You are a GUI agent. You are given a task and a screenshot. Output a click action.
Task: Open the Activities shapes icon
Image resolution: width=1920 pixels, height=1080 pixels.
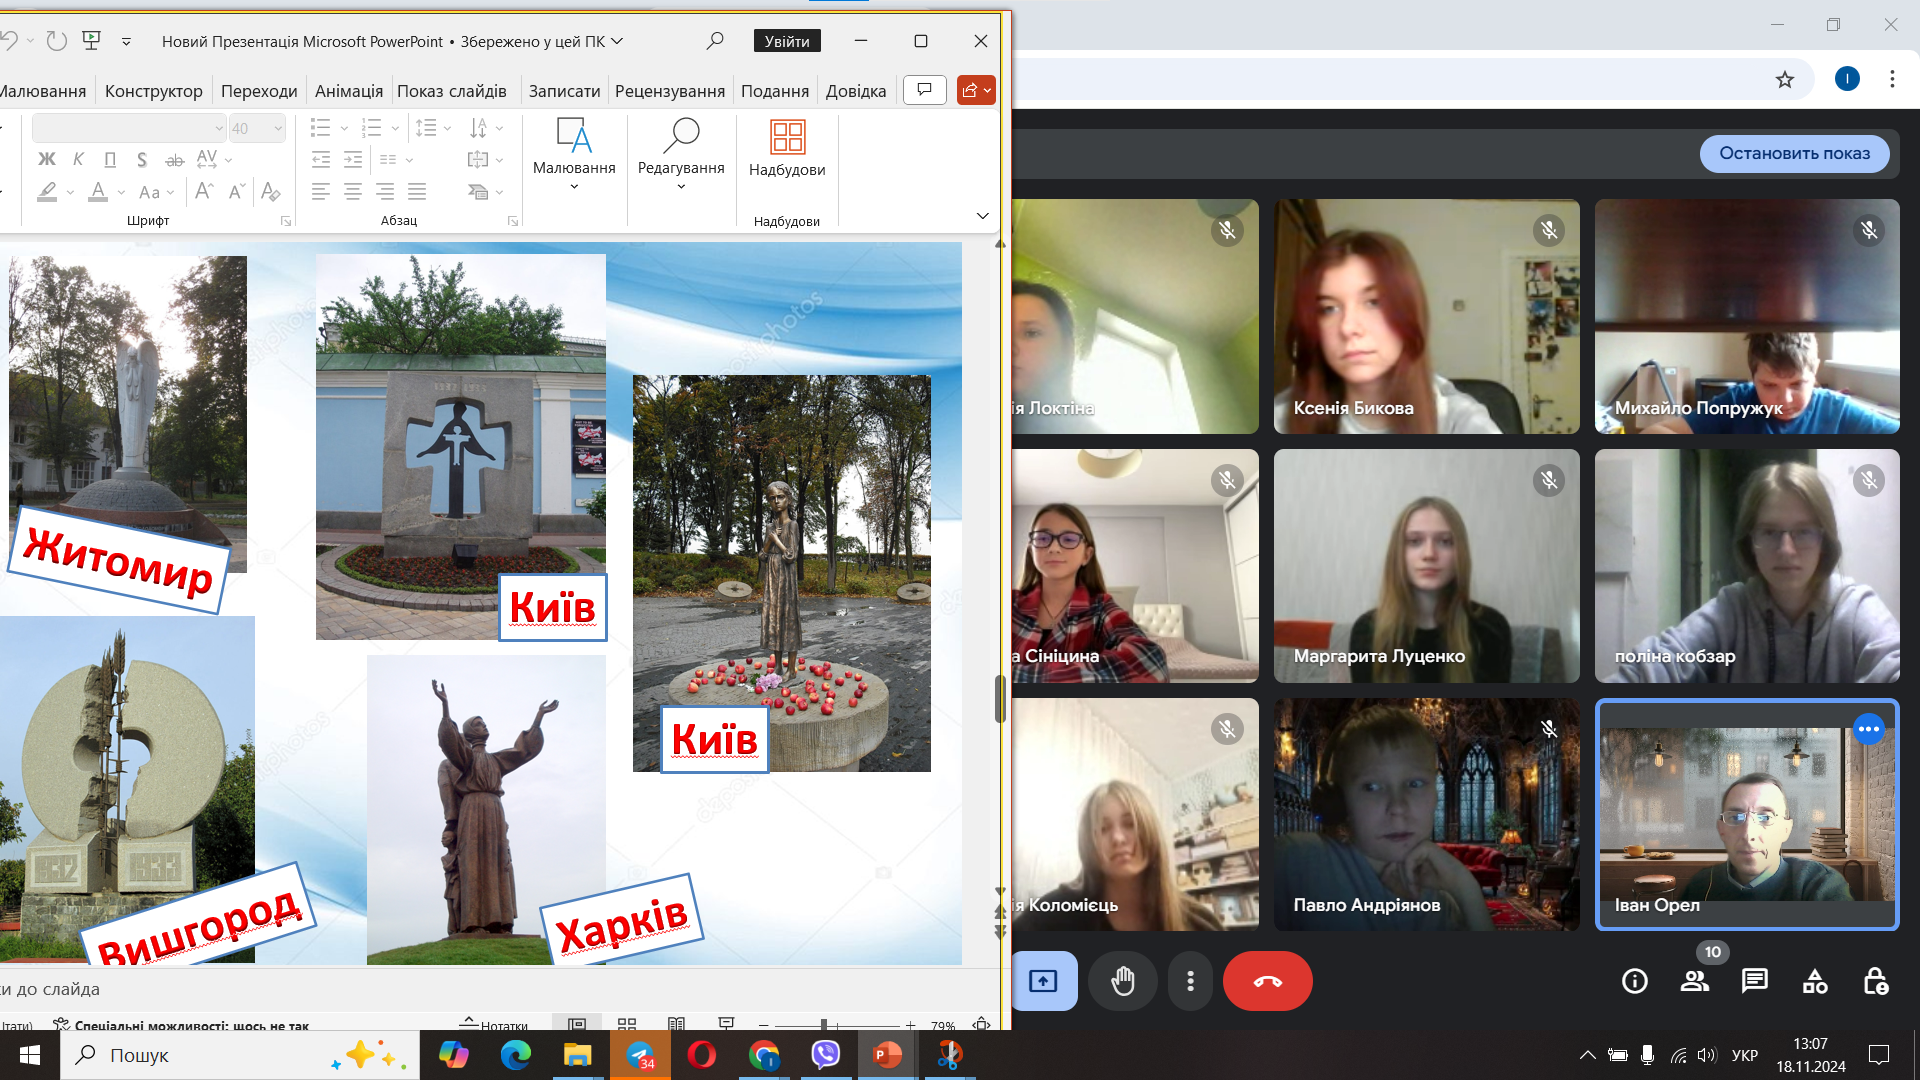click(x=1815, y=981)
